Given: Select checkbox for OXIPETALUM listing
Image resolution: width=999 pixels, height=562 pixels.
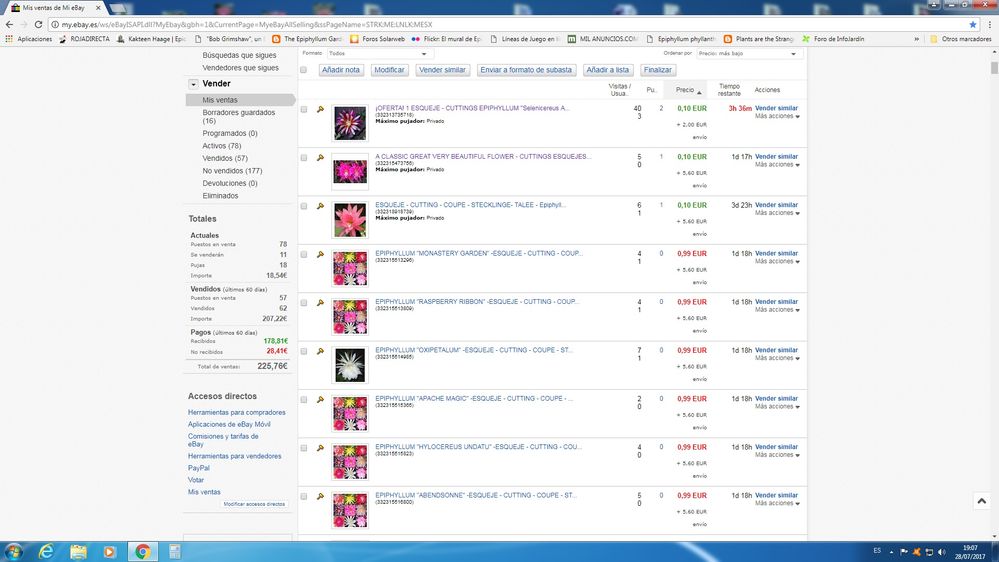Looking at the screenshot, I should (304, 352).
